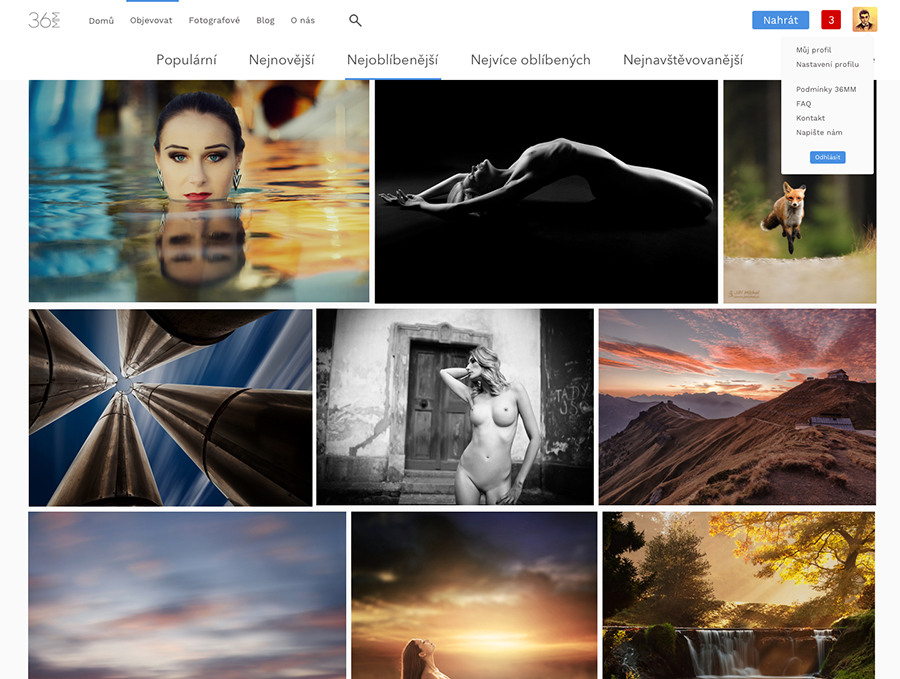Switch to the Populární tab
This screenshot has width=900, height=679.
(186, 60)
